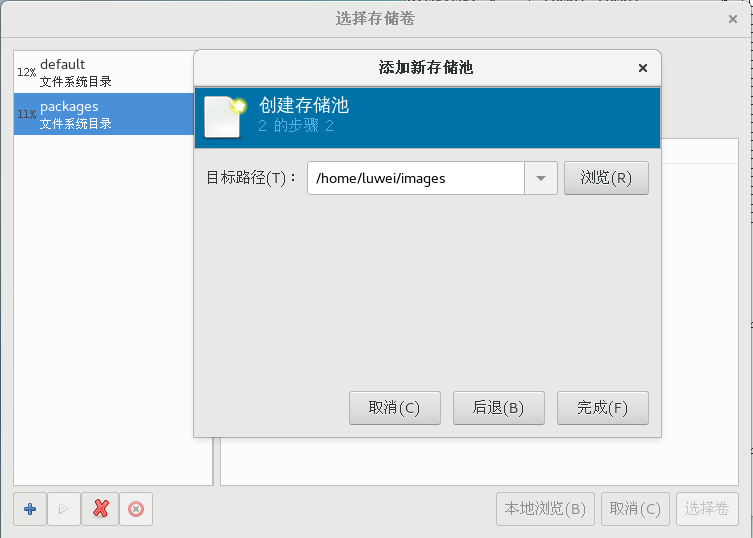Click 取消(C) in the add pool dialog
Image resolution: width=753 pixels, height=538 pixels.
coord(395,408)
